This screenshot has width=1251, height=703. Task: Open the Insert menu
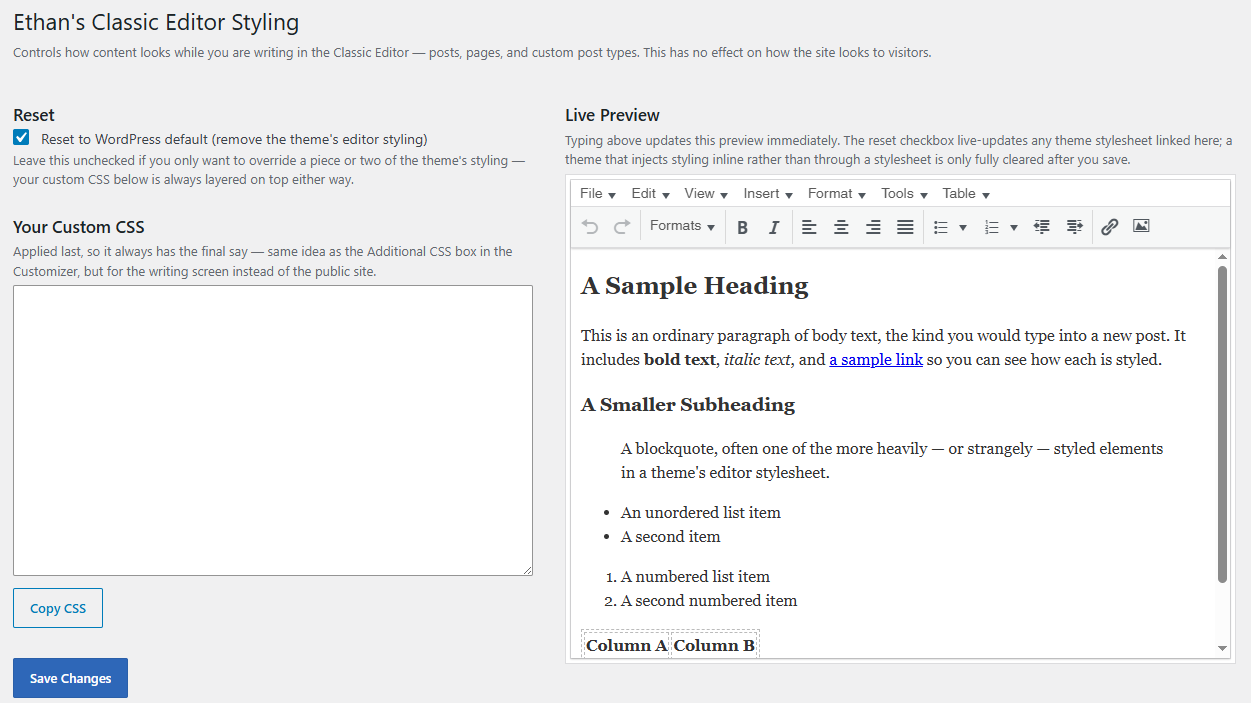(x=768, y=194)
